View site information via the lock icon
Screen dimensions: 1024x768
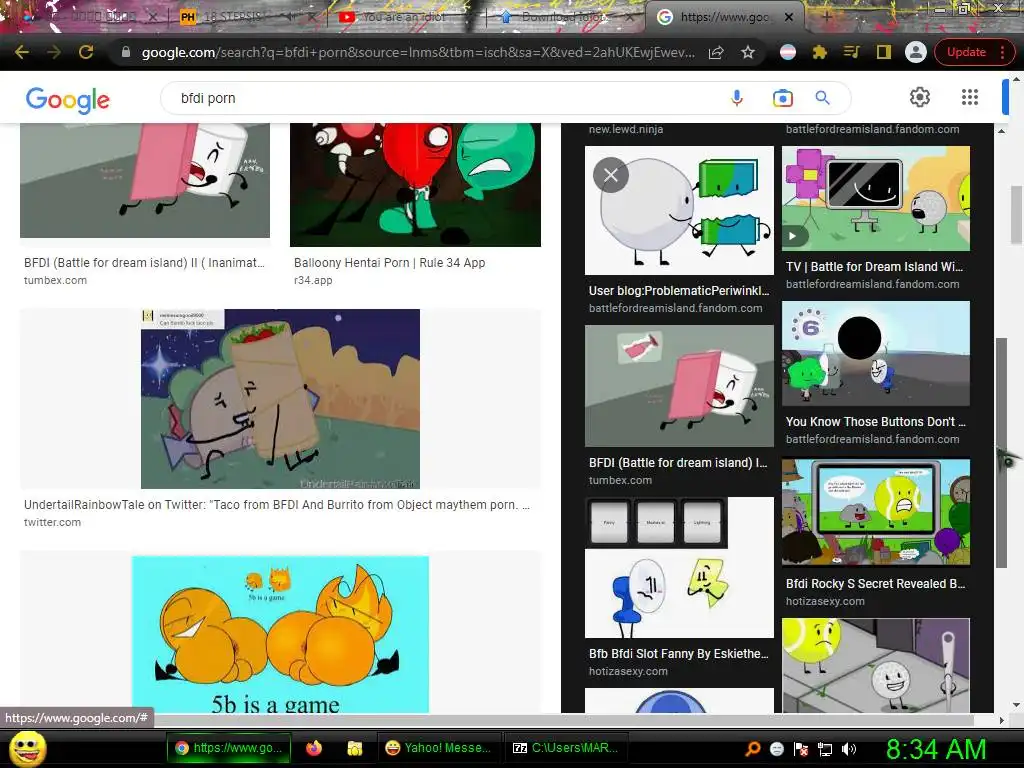point(126,52)
